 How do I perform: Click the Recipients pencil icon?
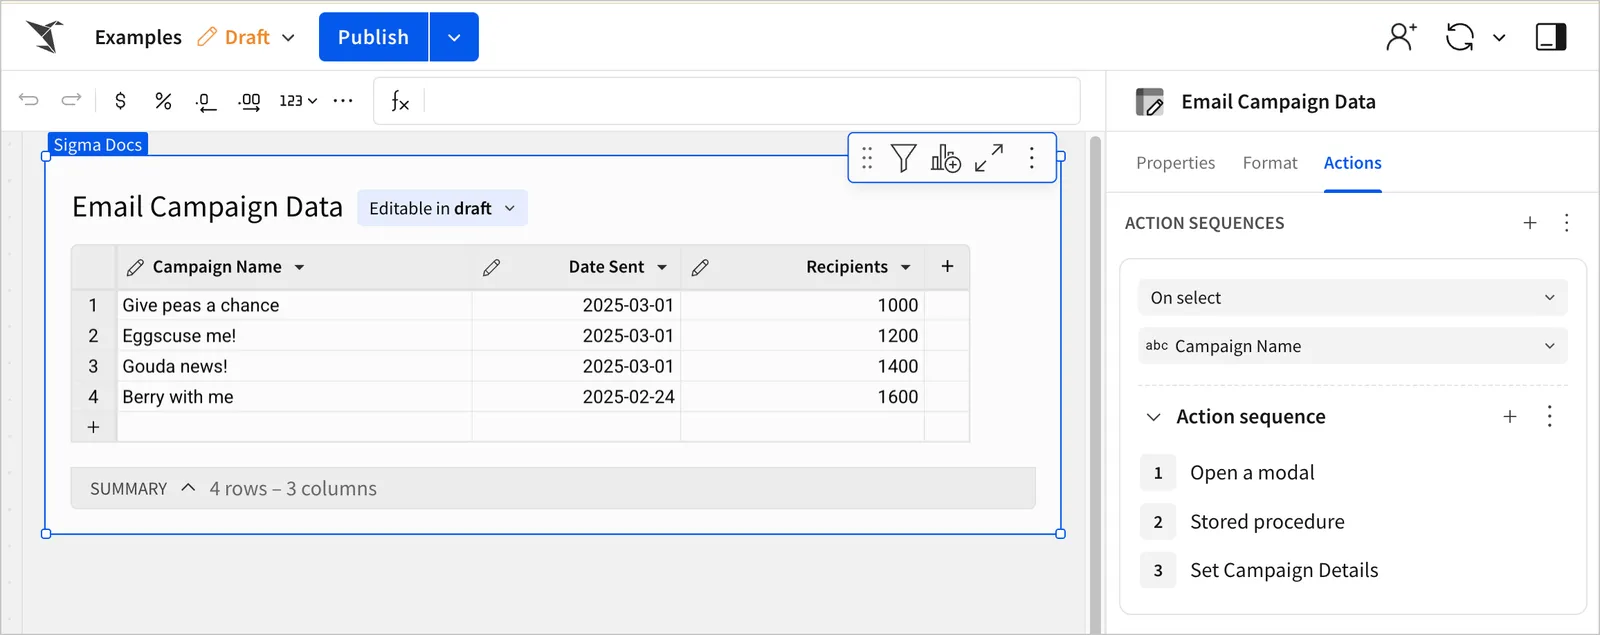coord(700,267)
